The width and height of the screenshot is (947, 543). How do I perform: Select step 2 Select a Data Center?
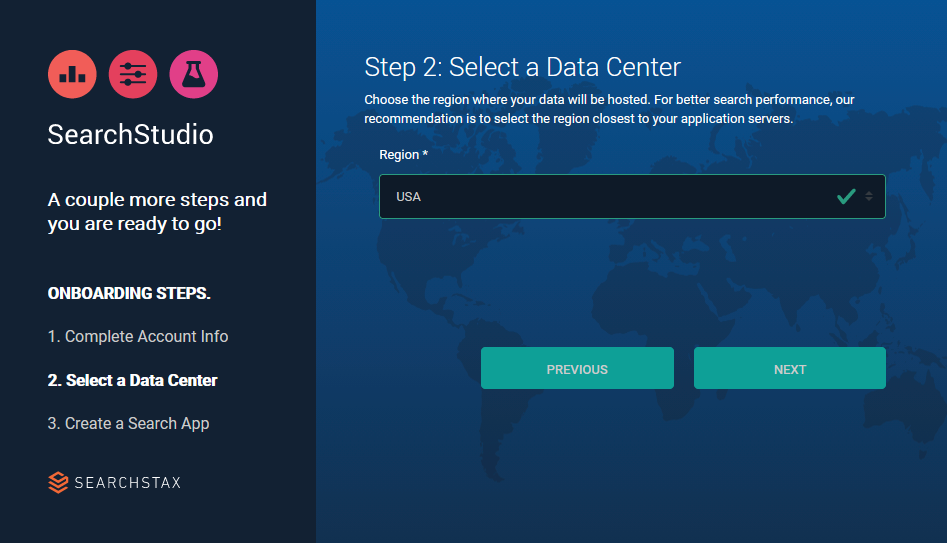tap(132, 381)
